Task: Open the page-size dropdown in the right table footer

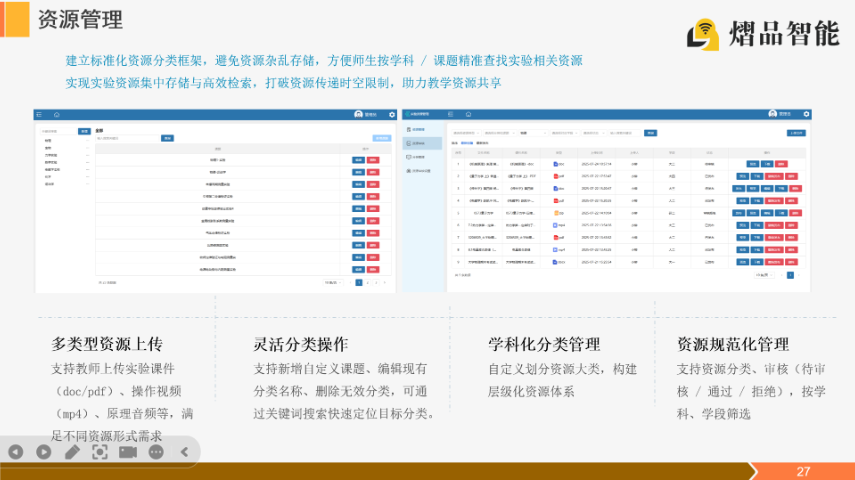Action: 765,274
